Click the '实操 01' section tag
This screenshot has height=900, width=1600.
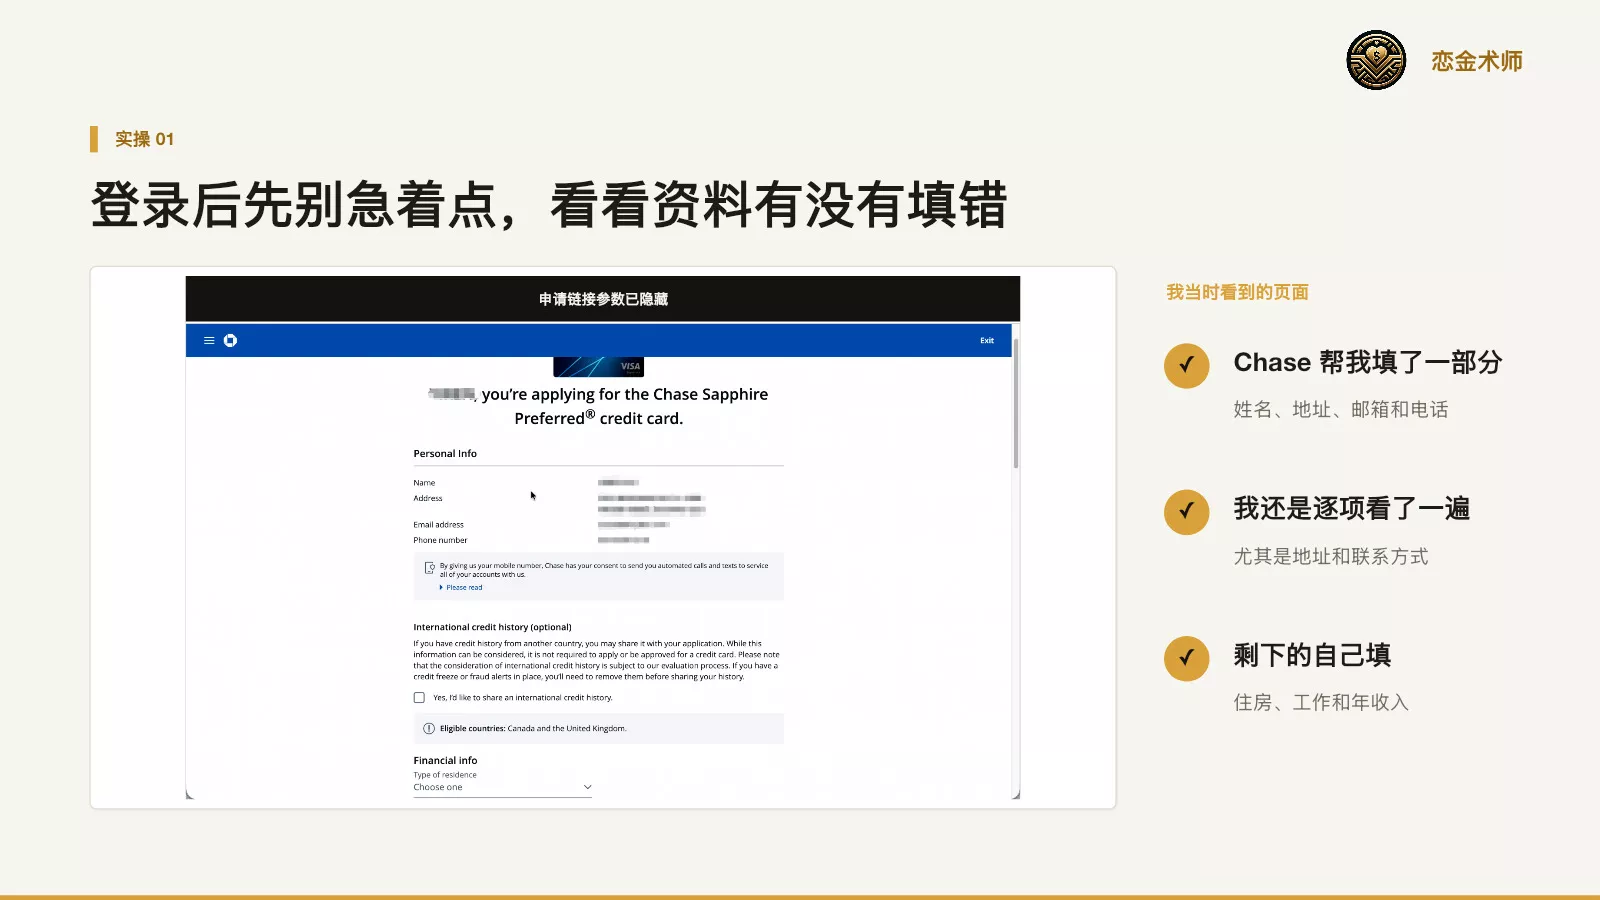point(144,139)
